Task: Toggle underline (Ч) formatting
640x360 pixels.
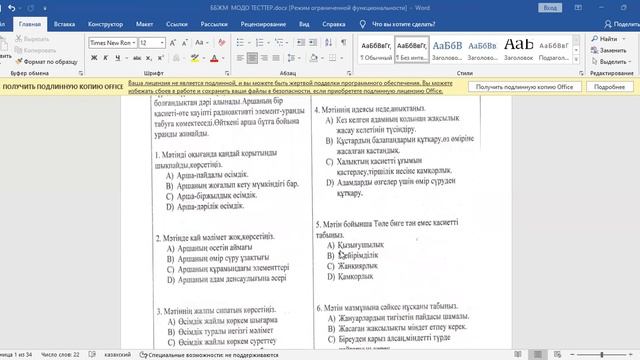Action: point(118,58)
